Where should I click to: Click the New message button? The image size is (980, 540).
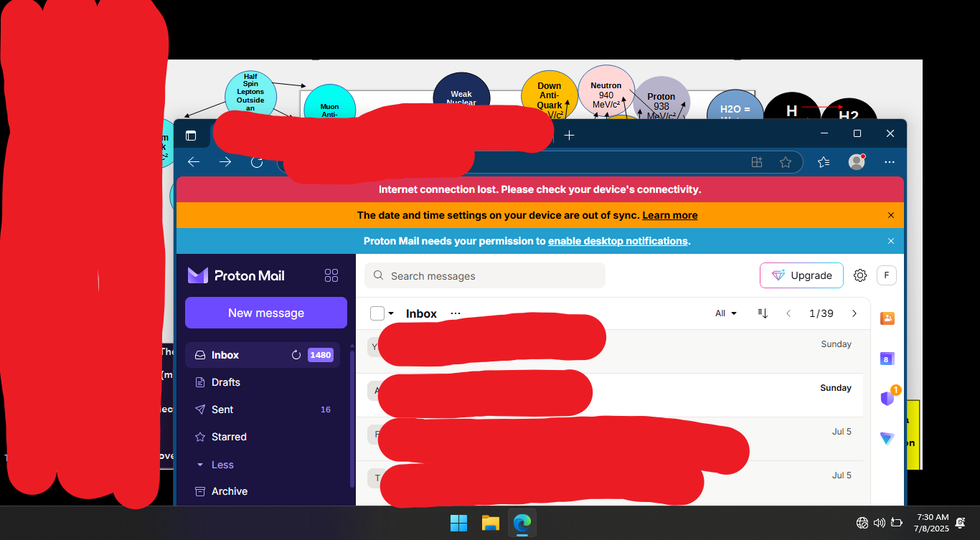pos(266,313)
